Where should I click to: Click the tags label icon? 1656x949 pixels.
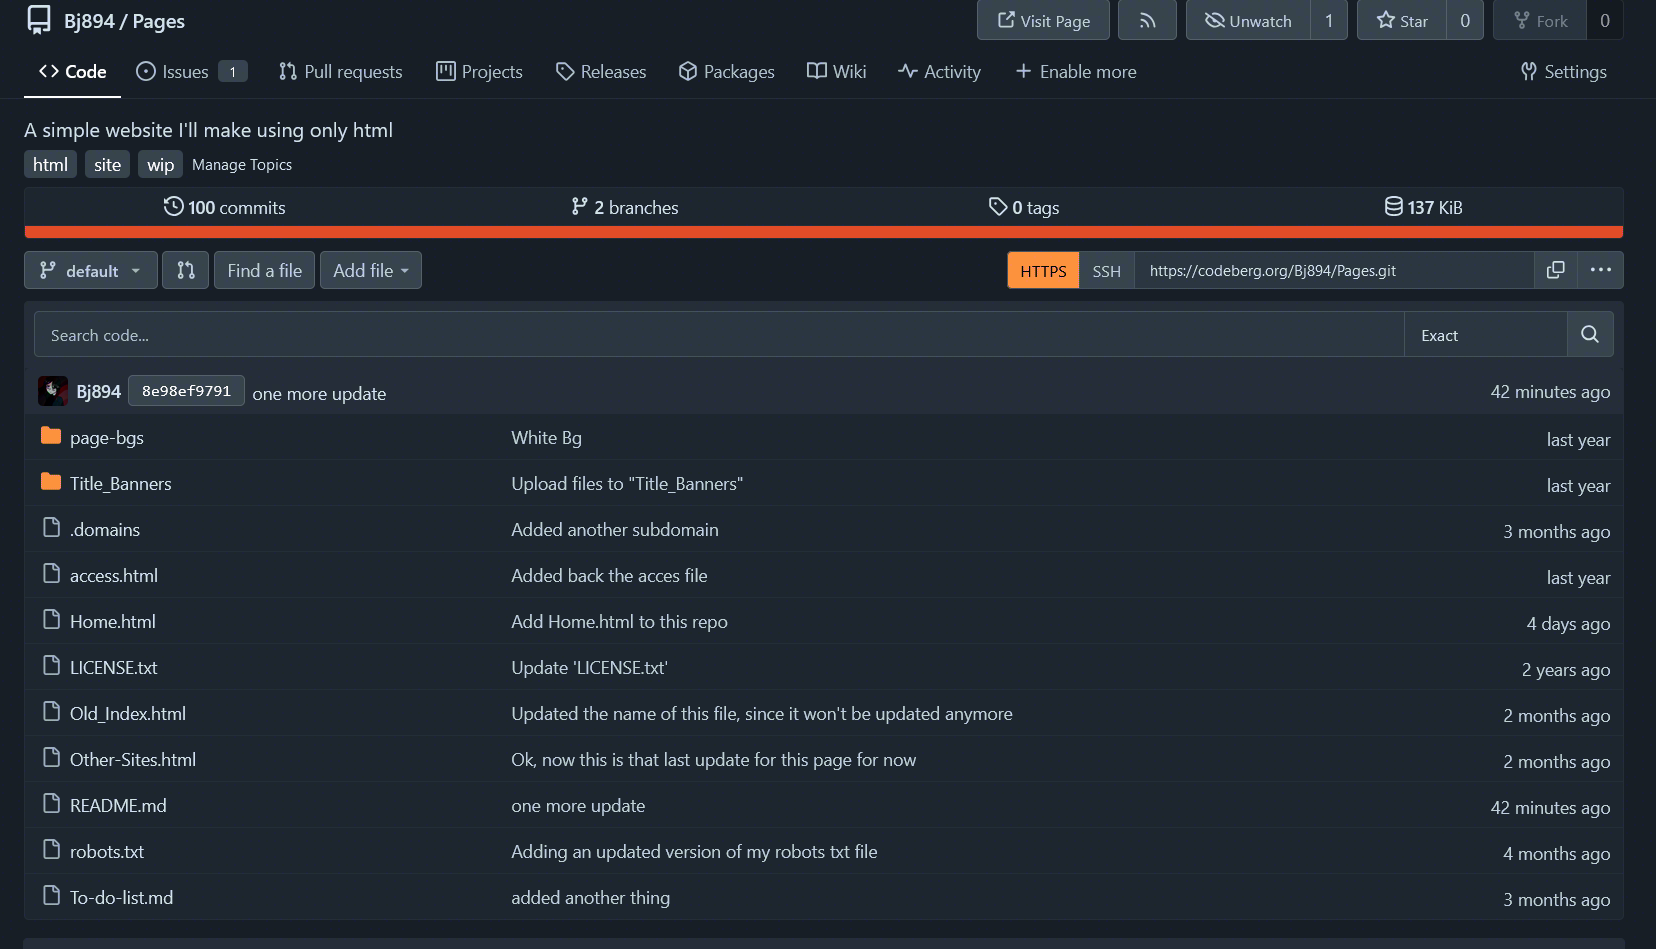click(x=997, y=206)
